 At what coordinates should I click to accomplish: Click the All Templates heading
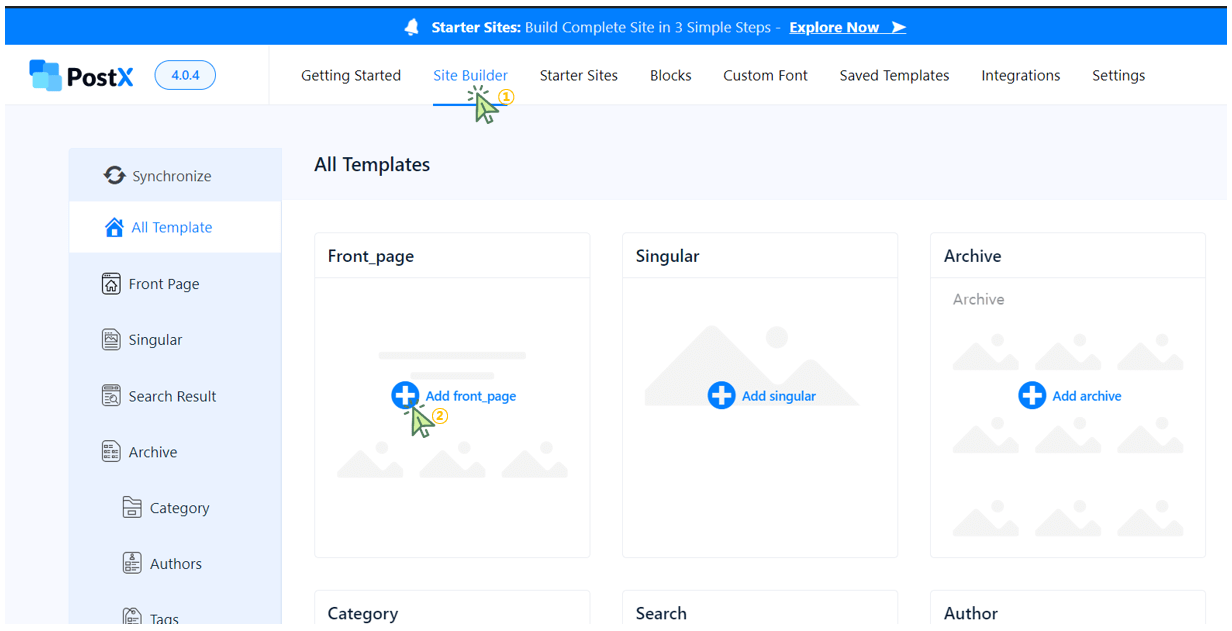(x=372, y=165)
